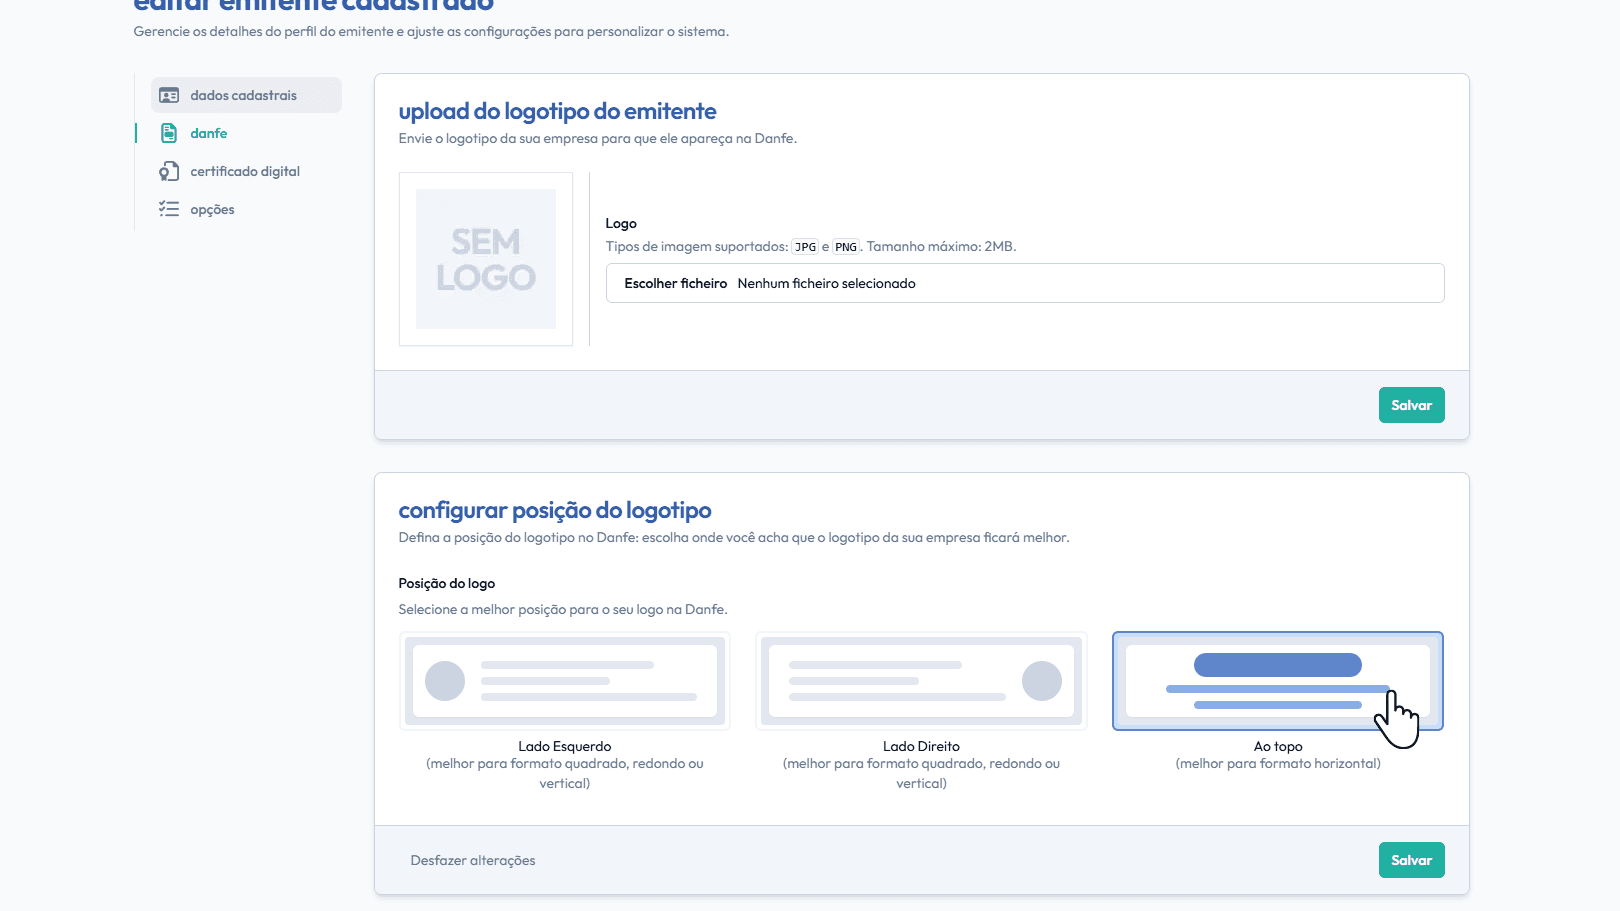This screenshot has height=911, width=1620.
Task: Click the 'Desfazer alterações' link
Action: [473, 860]
